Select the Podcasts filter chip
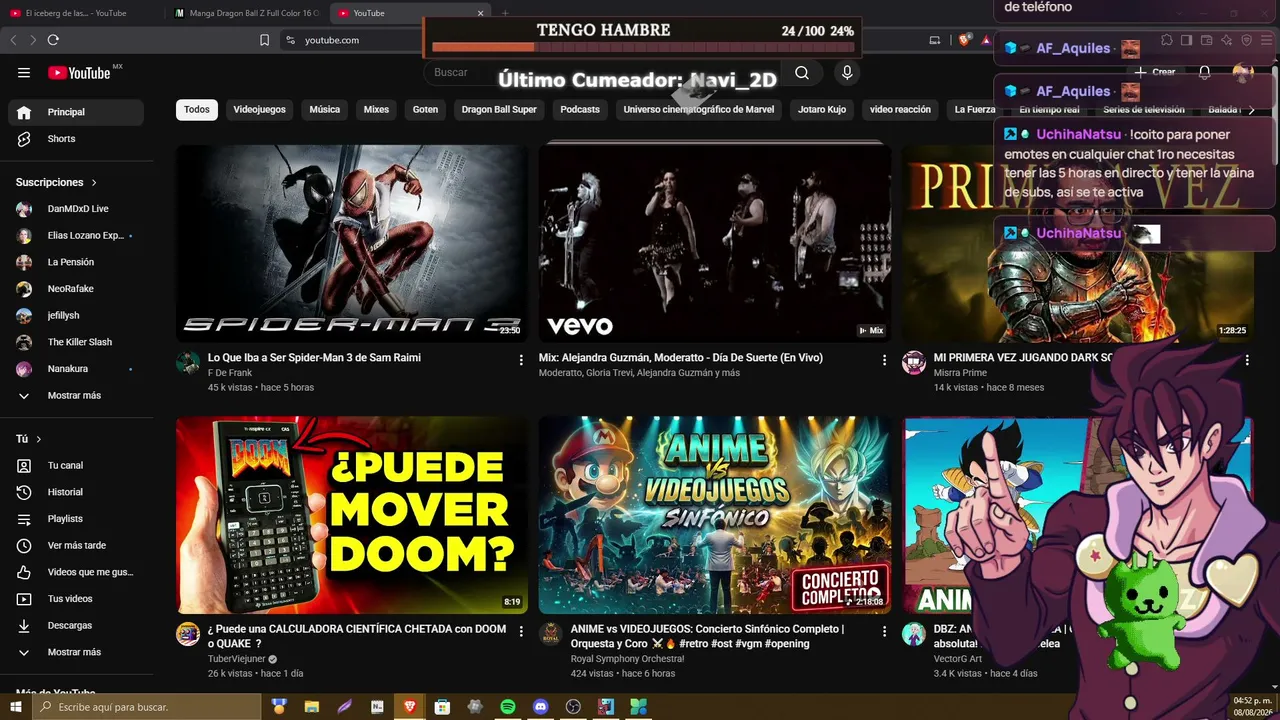Viewport: 1280px width, 720px height. click(x=580, y=110)
